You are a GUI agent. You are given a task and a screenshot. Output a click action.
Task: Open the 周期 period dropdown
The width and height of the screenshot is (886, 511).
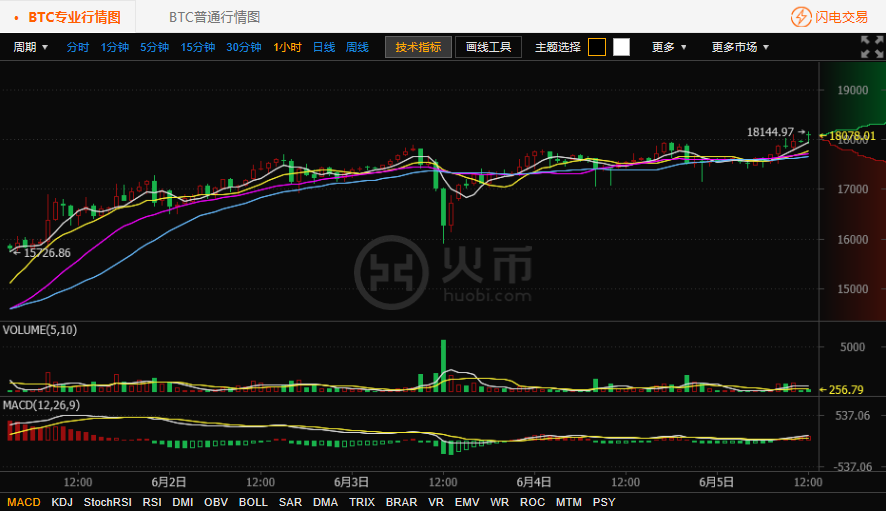tap(30, 47)
